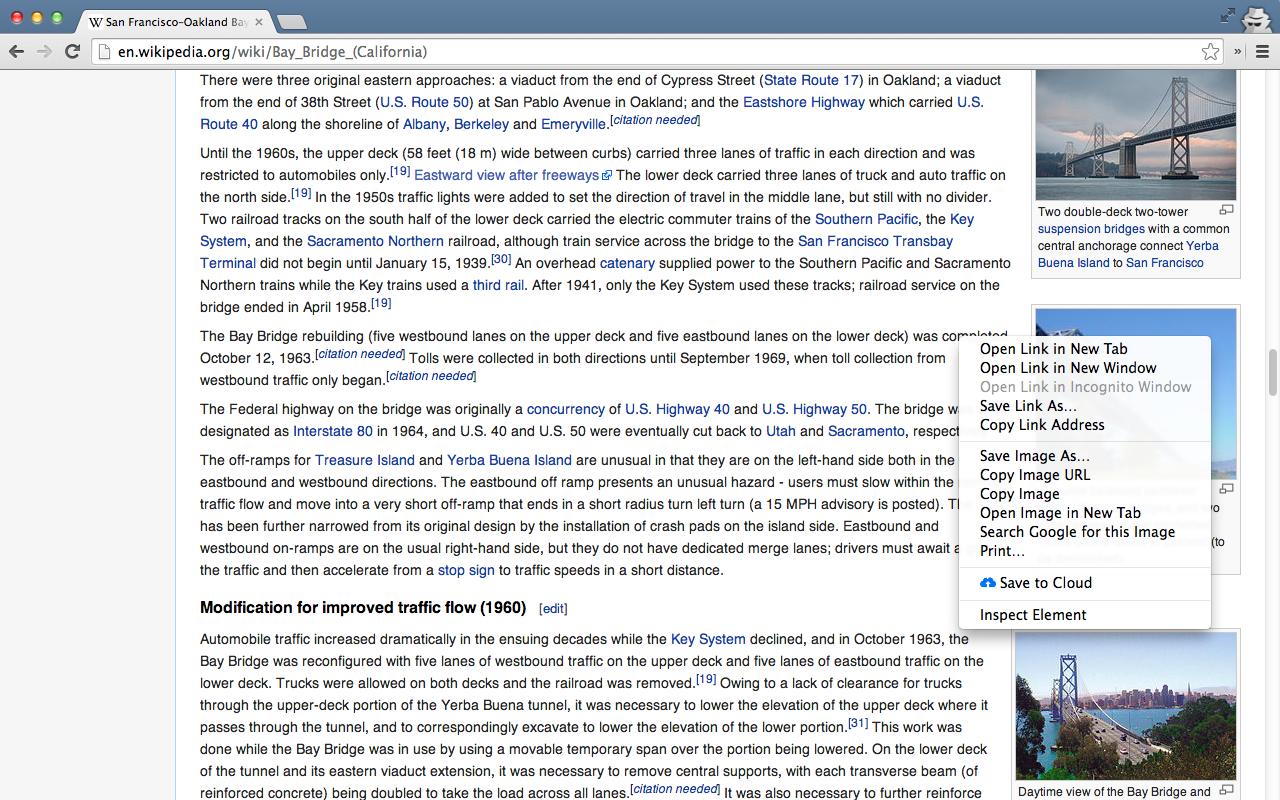The width and height of the screenshot is (1280, 800).
Task: Click edit beside Modification for improved traffic flow
Action: tap(553, 608)
